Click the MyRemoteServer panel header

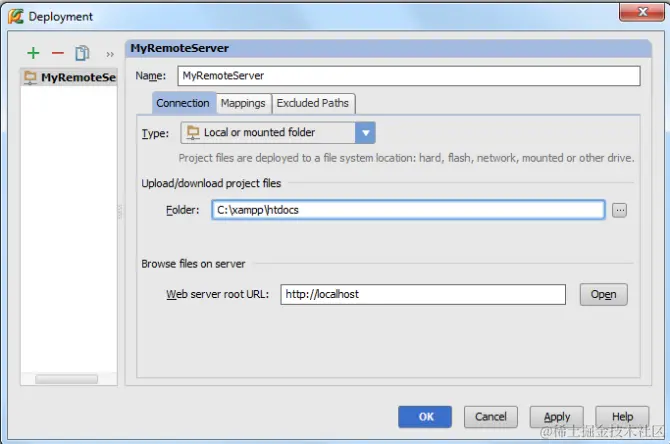click(388, 48)
